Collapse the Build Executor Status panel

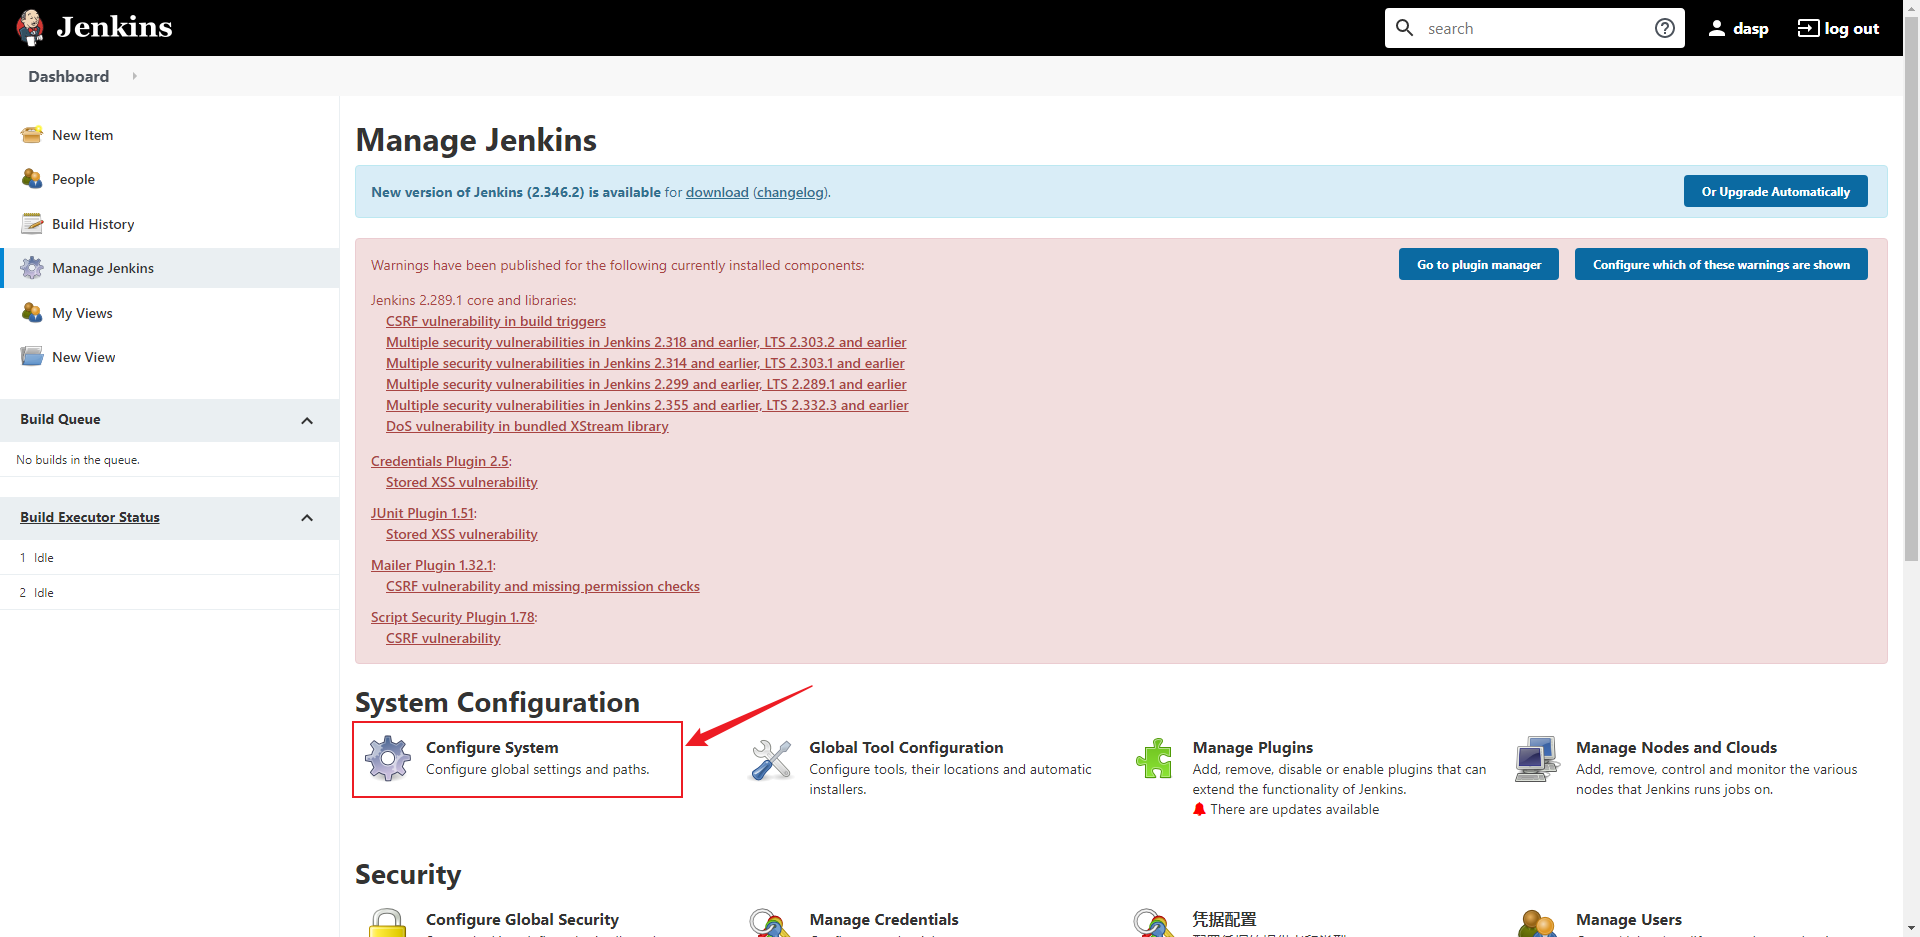[x=307, y=518]
